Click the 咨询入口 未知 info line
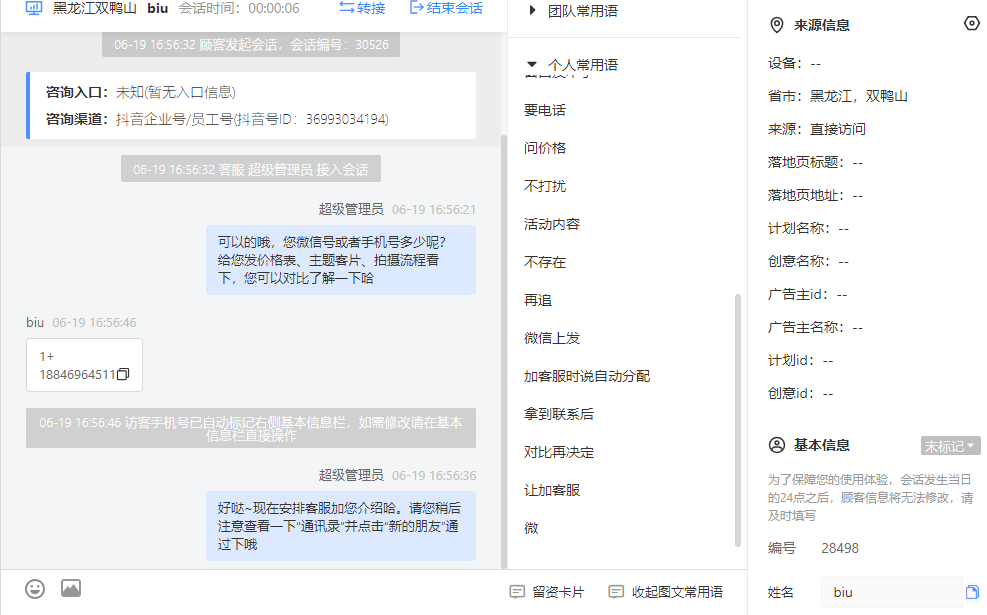This screenshot has width=987, height=615. (141, 93)
